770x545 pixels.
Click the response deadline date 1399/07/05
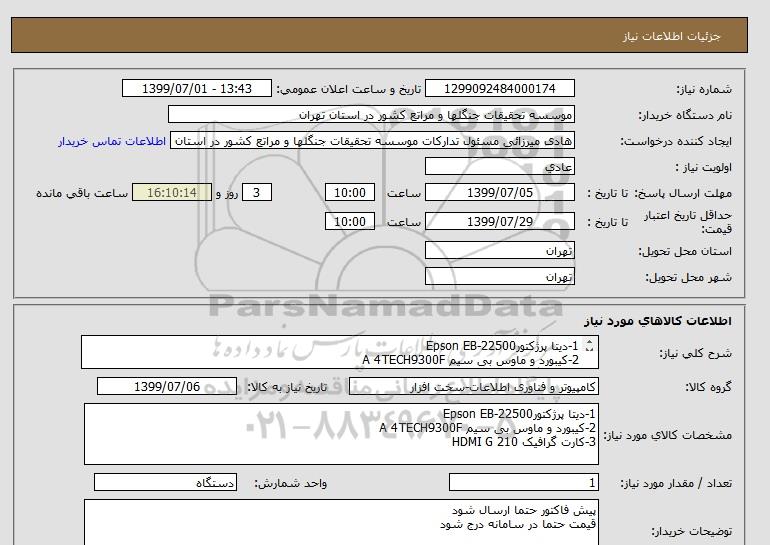pyautogui.click(x=499, y=192)
